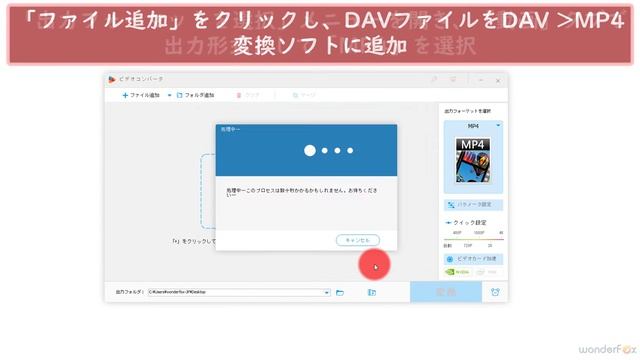Click the ファイル追加 (Add Files) button
The height and width of the screenshot is (360, 640).
[x=141, y=95]
